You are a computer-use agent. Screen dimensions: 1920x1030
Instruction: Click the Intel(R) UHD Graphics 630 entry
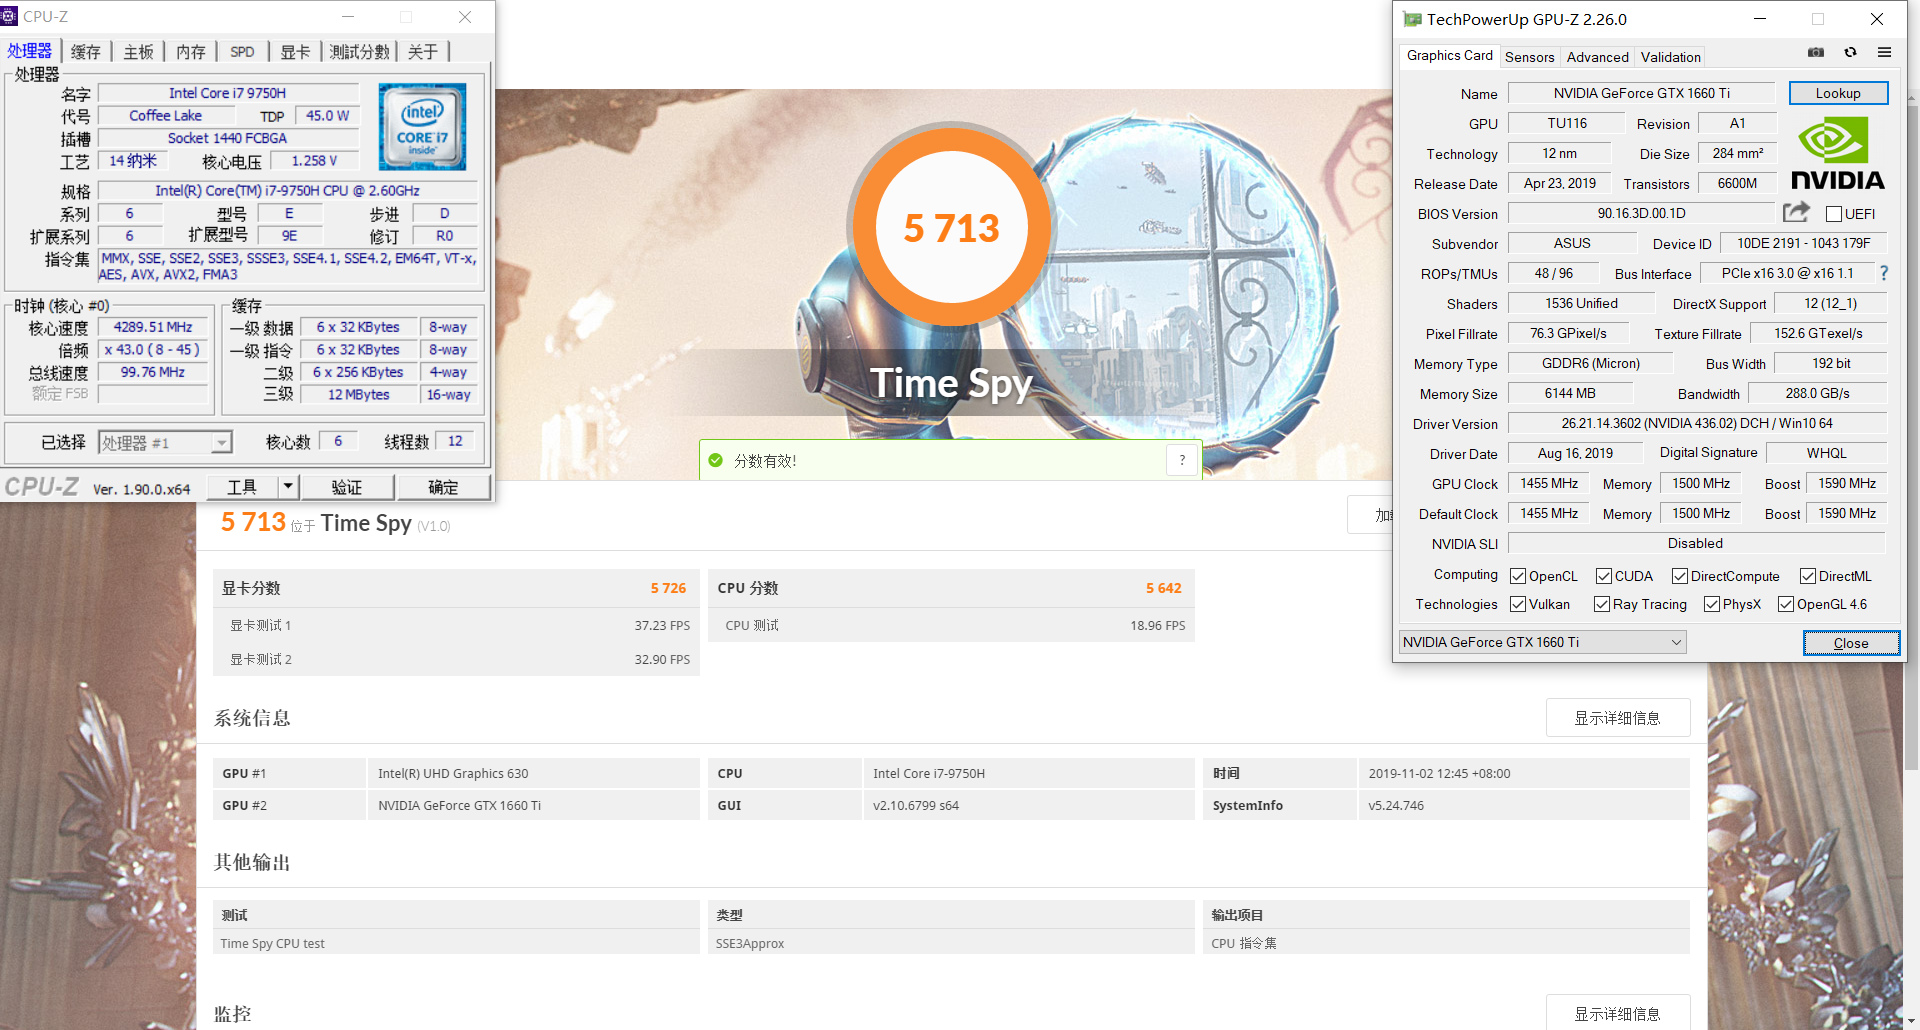[453, 773]
